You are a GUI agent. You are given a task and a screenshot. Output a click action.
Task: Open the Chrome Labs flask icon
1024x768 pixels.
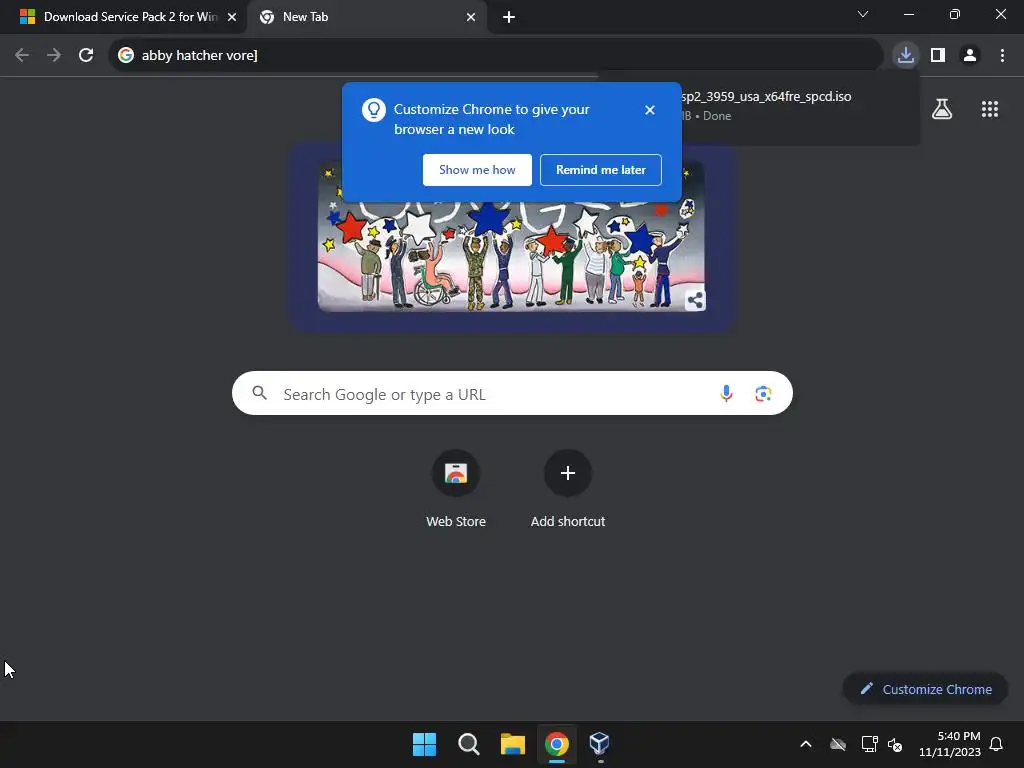[942, 109]
